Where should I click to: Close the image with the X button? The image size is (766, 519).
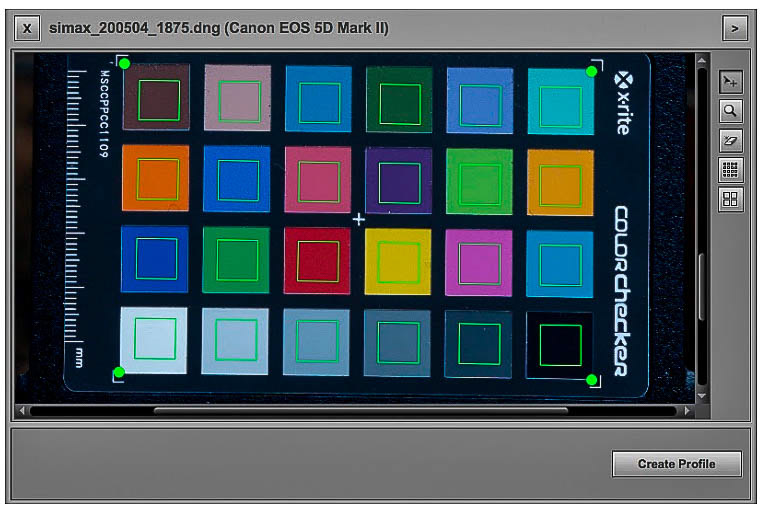(27, 28)
